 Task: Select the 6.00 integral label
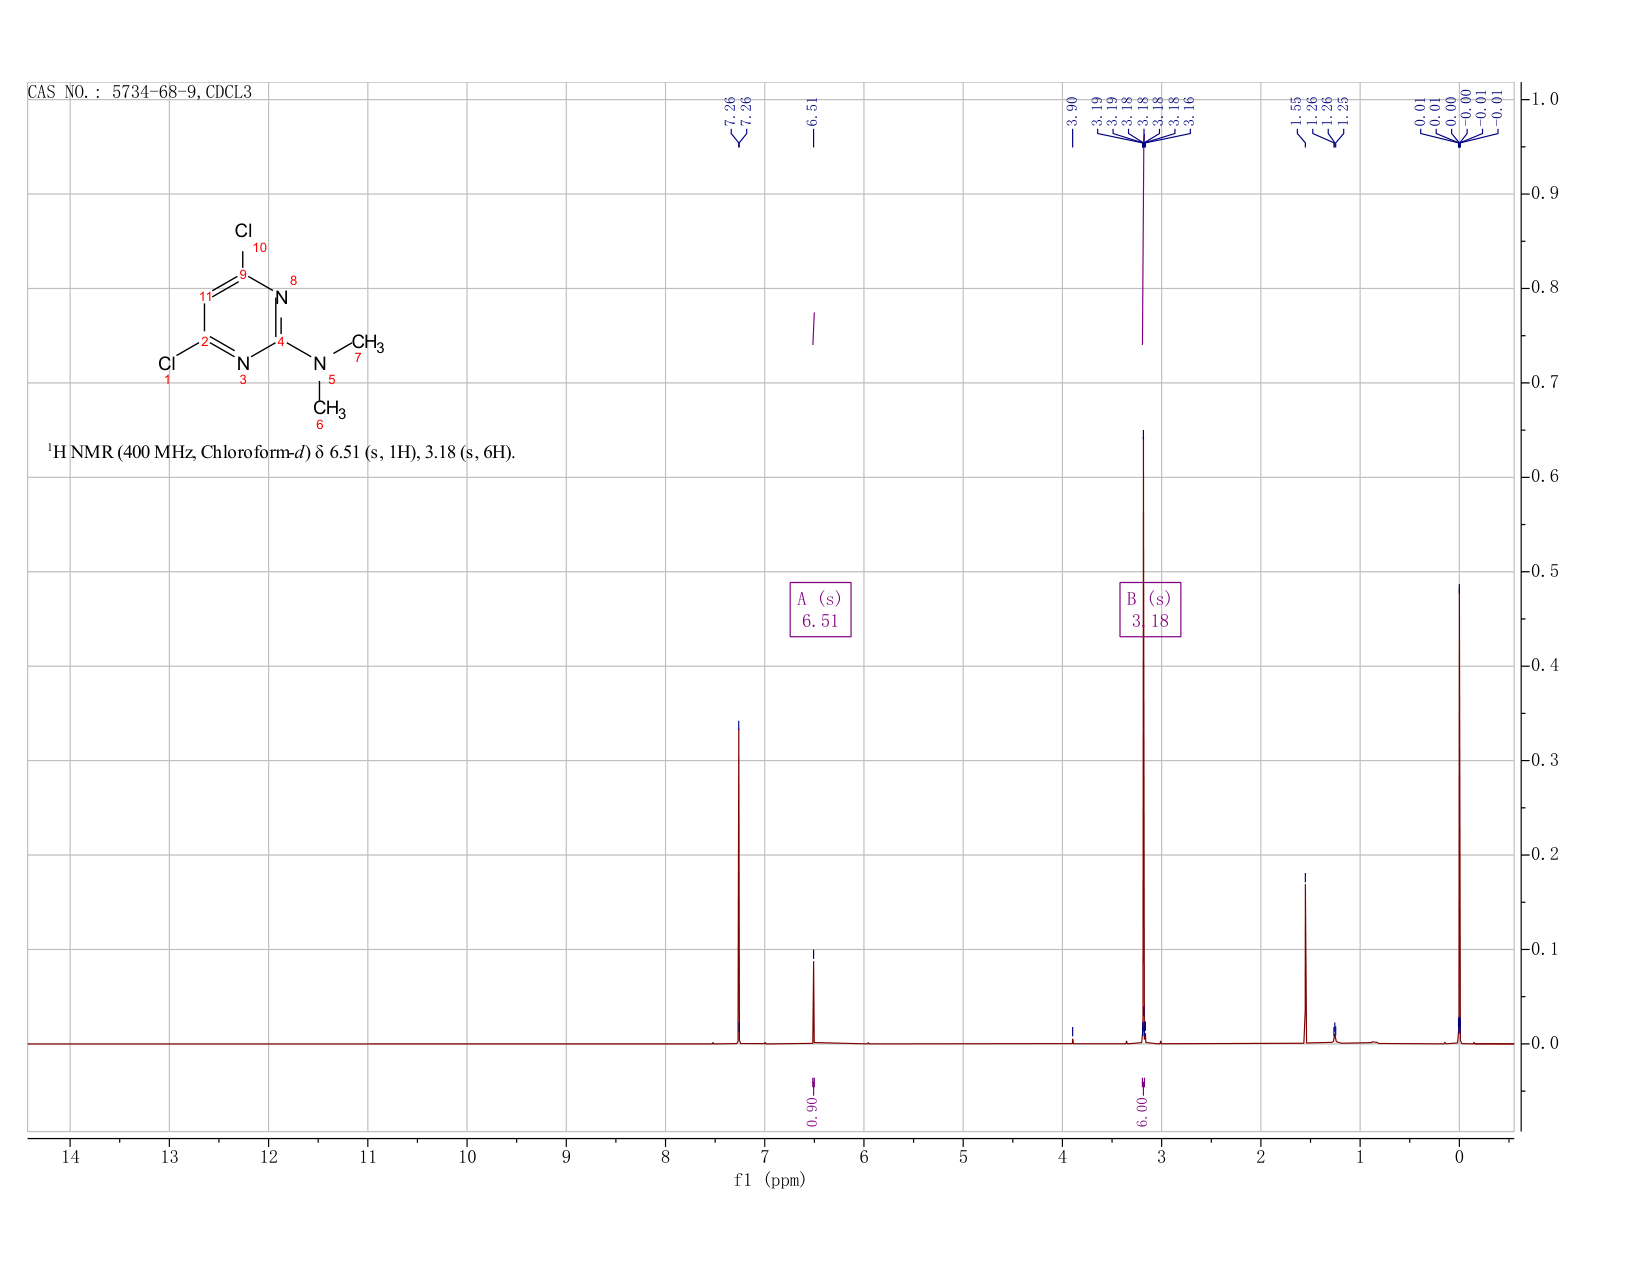click(x=1142, y=1111)
